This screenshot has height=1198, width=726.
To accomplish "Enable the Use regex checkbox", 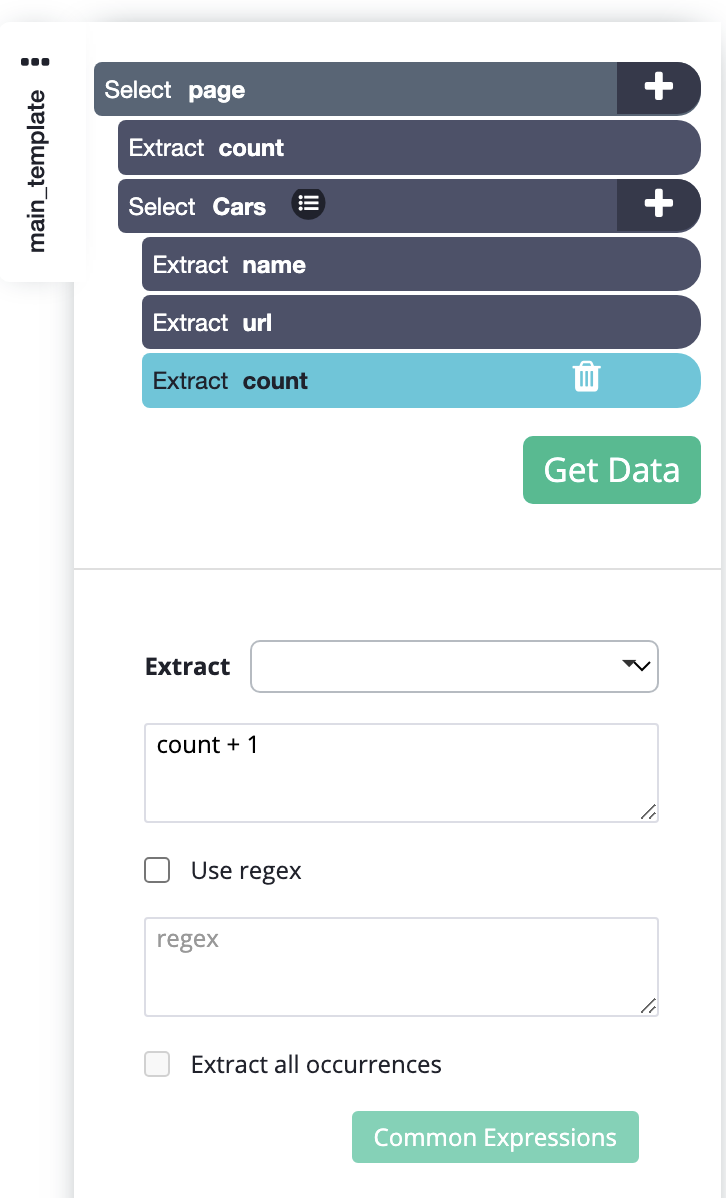I will tap(158, 871).
